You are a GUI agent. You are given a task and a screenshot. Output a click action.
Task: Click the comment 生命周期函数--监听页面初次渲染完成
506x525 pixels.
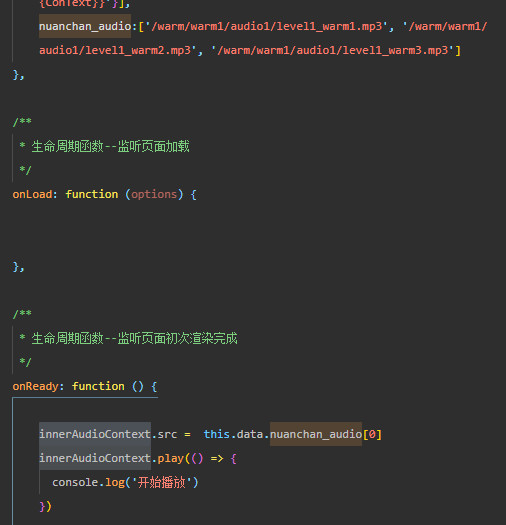134,339
